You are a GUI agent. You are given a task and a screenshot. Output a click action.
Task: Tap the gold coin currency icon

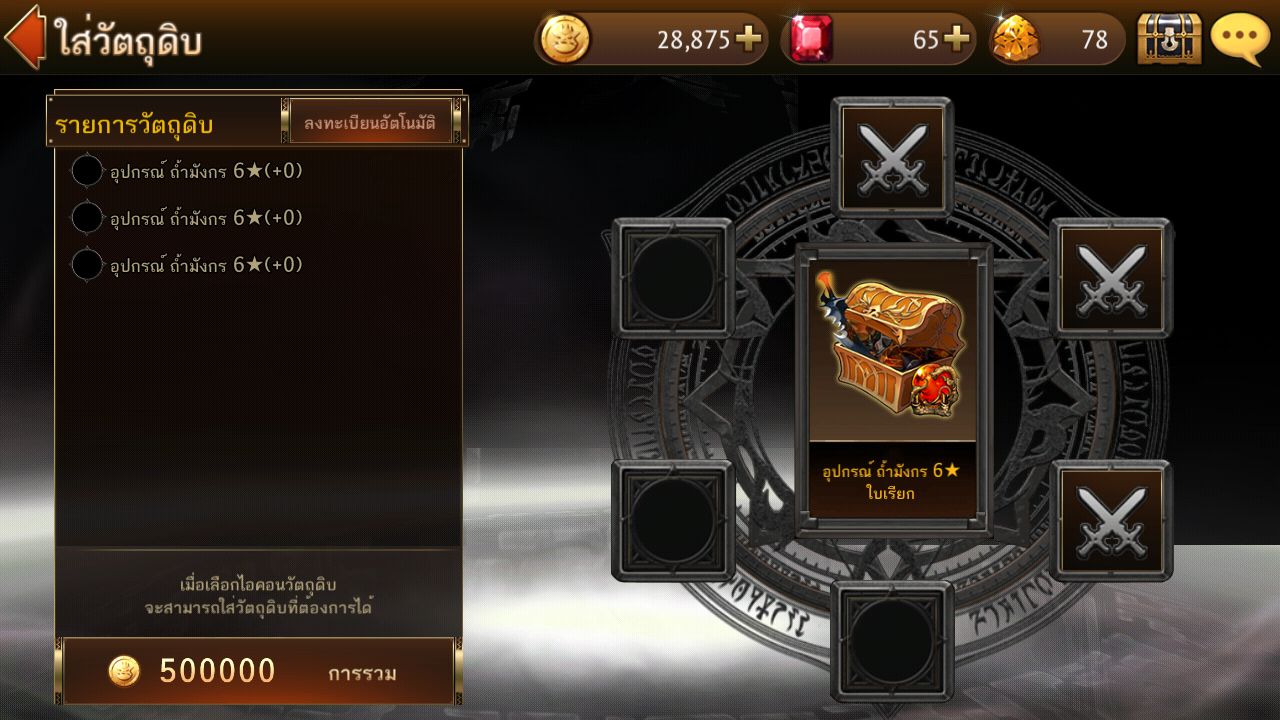[565, 39]
